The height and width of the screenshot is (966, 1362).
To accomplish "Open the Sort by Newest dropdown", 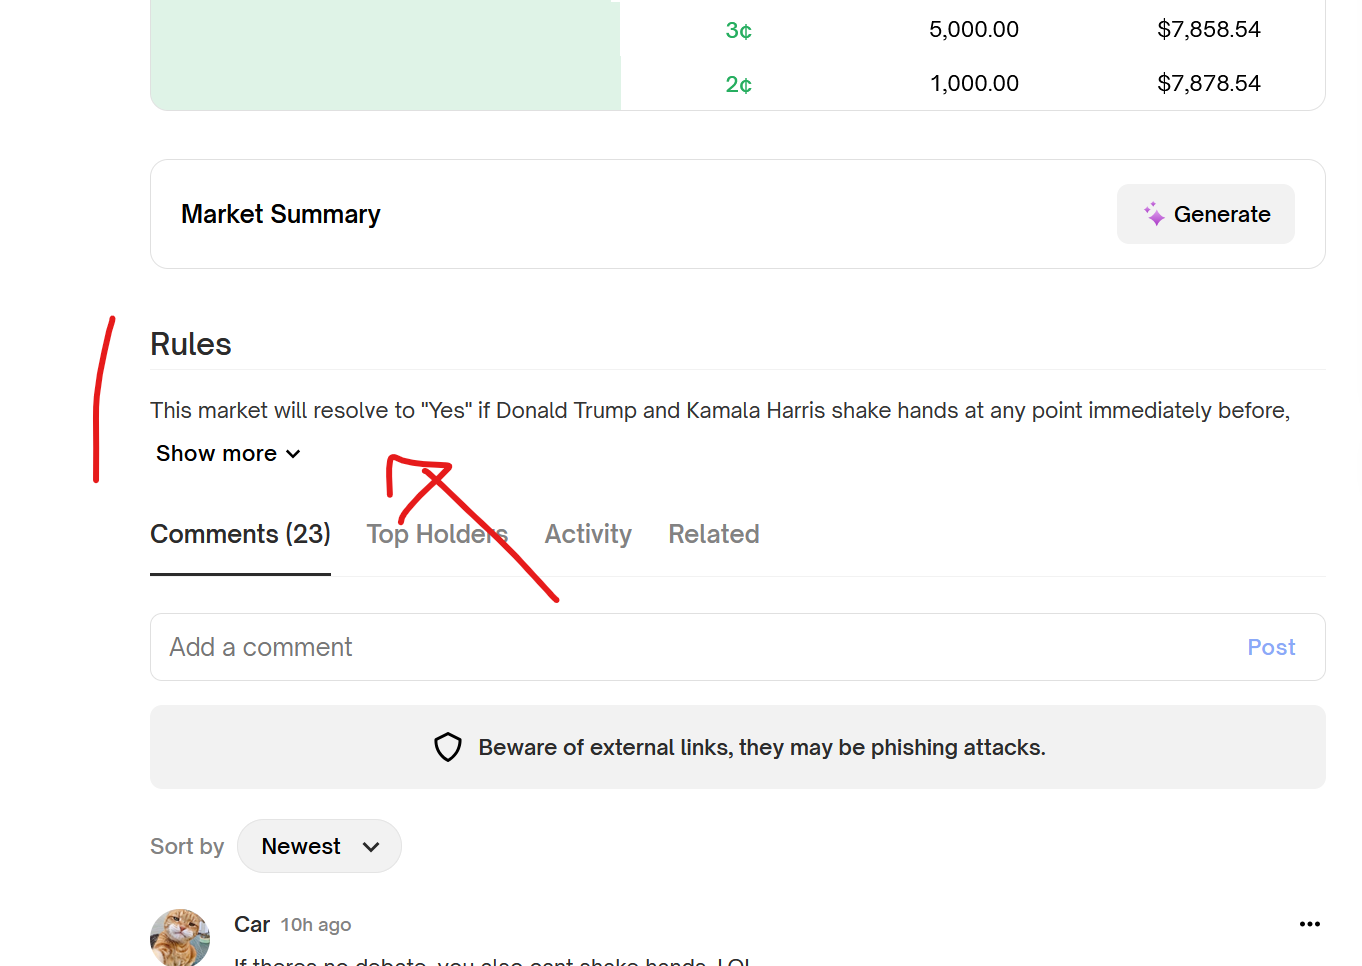I will pyautogui.click(x=319, y=846).
